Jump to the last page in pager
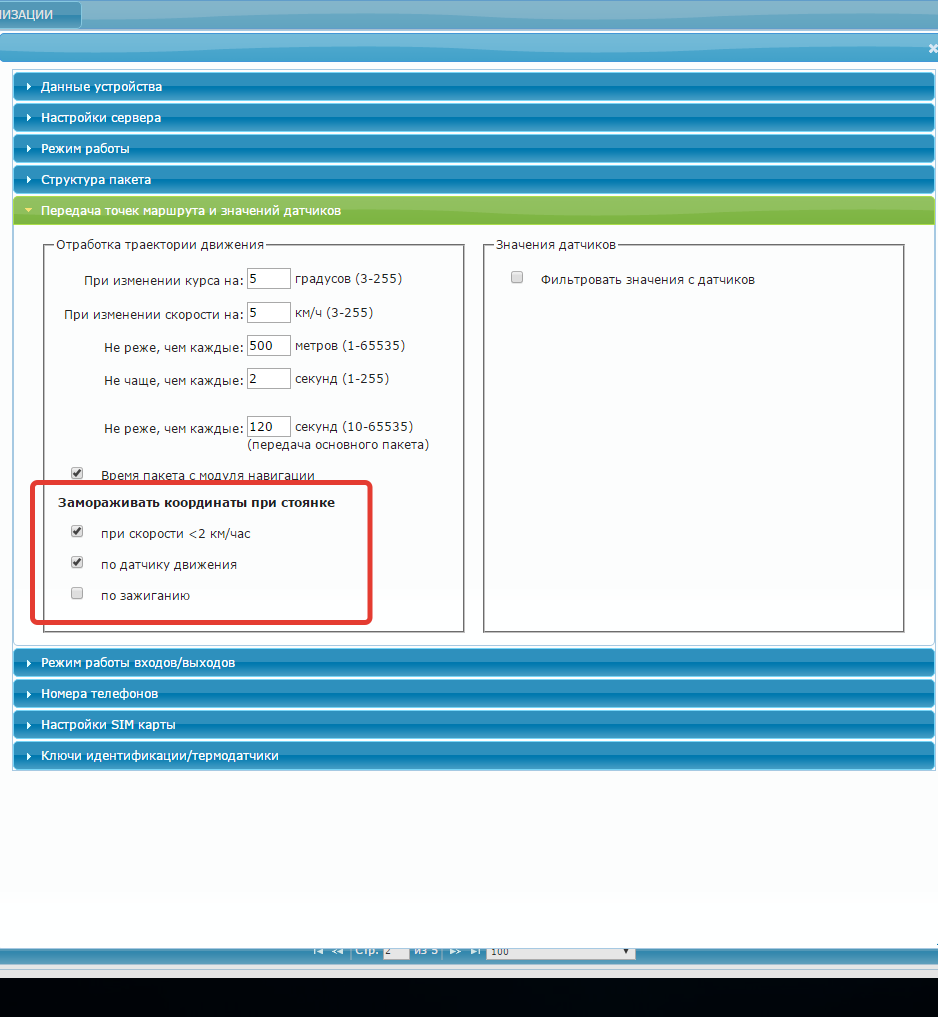 pos(475,951)
